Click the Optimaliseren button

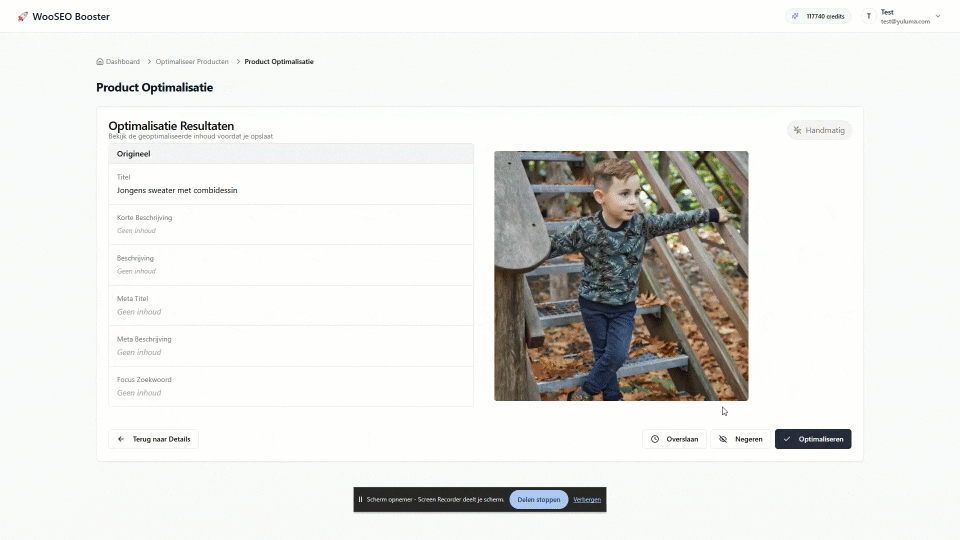pos(813,439)
